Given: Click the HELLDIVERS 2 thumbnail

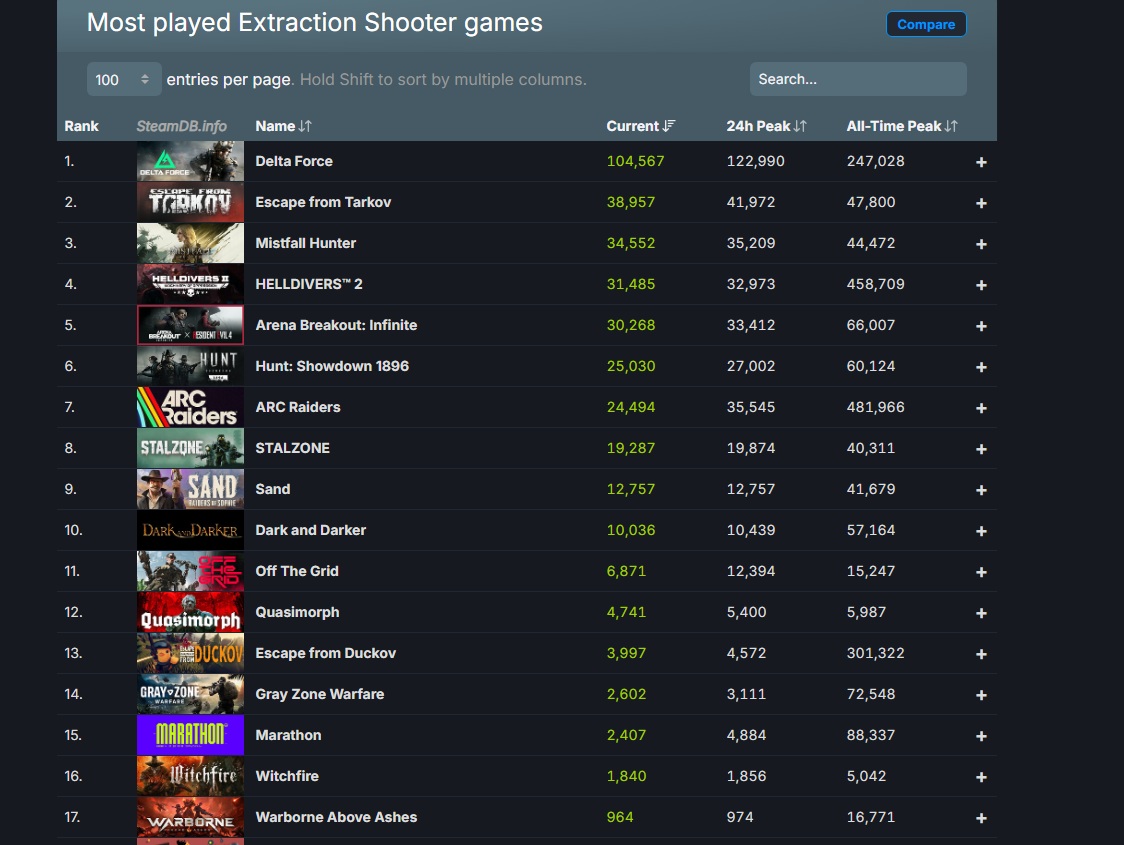Looking at the screenshot, I should point(190,284).
